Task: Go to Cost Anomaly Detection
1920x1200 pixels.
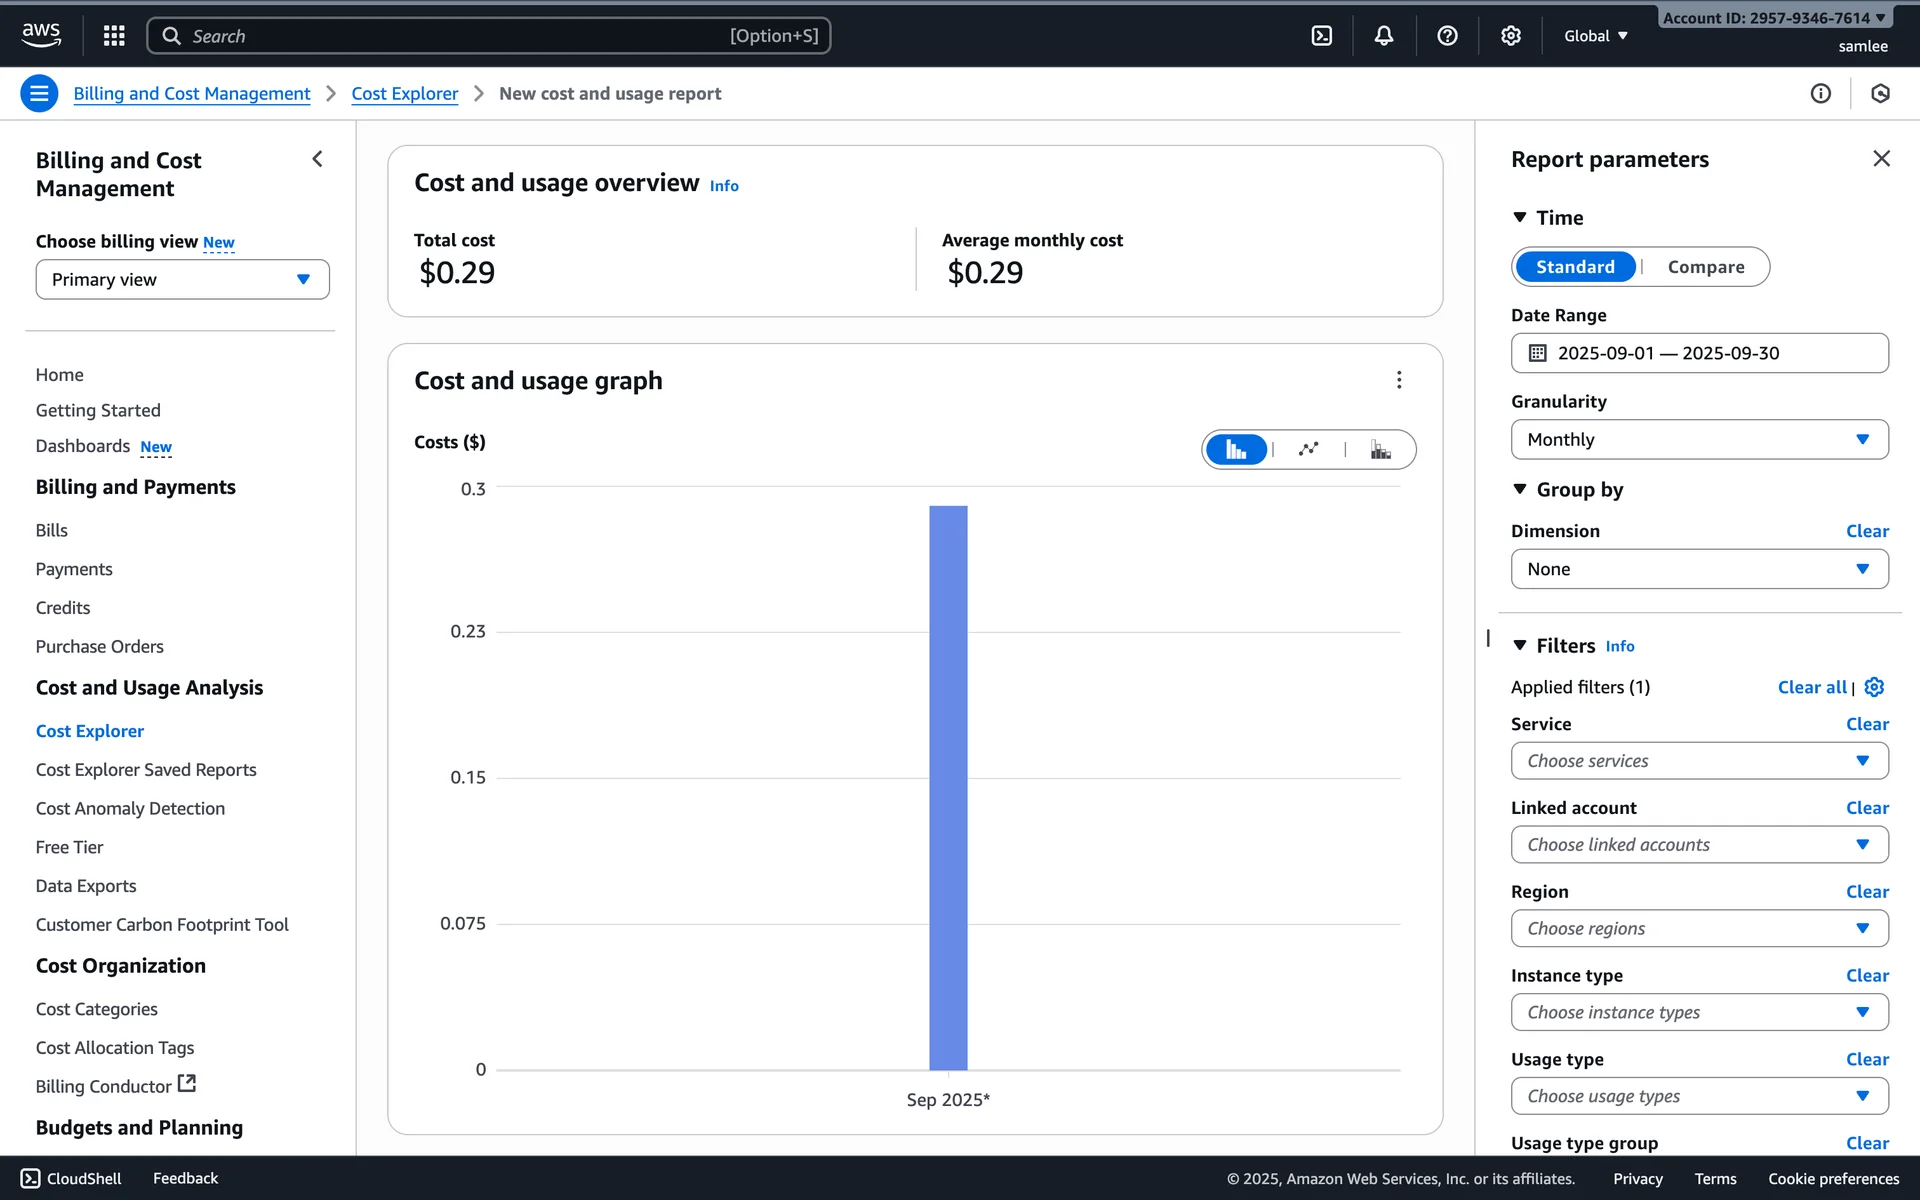Action: coord(130,808)
